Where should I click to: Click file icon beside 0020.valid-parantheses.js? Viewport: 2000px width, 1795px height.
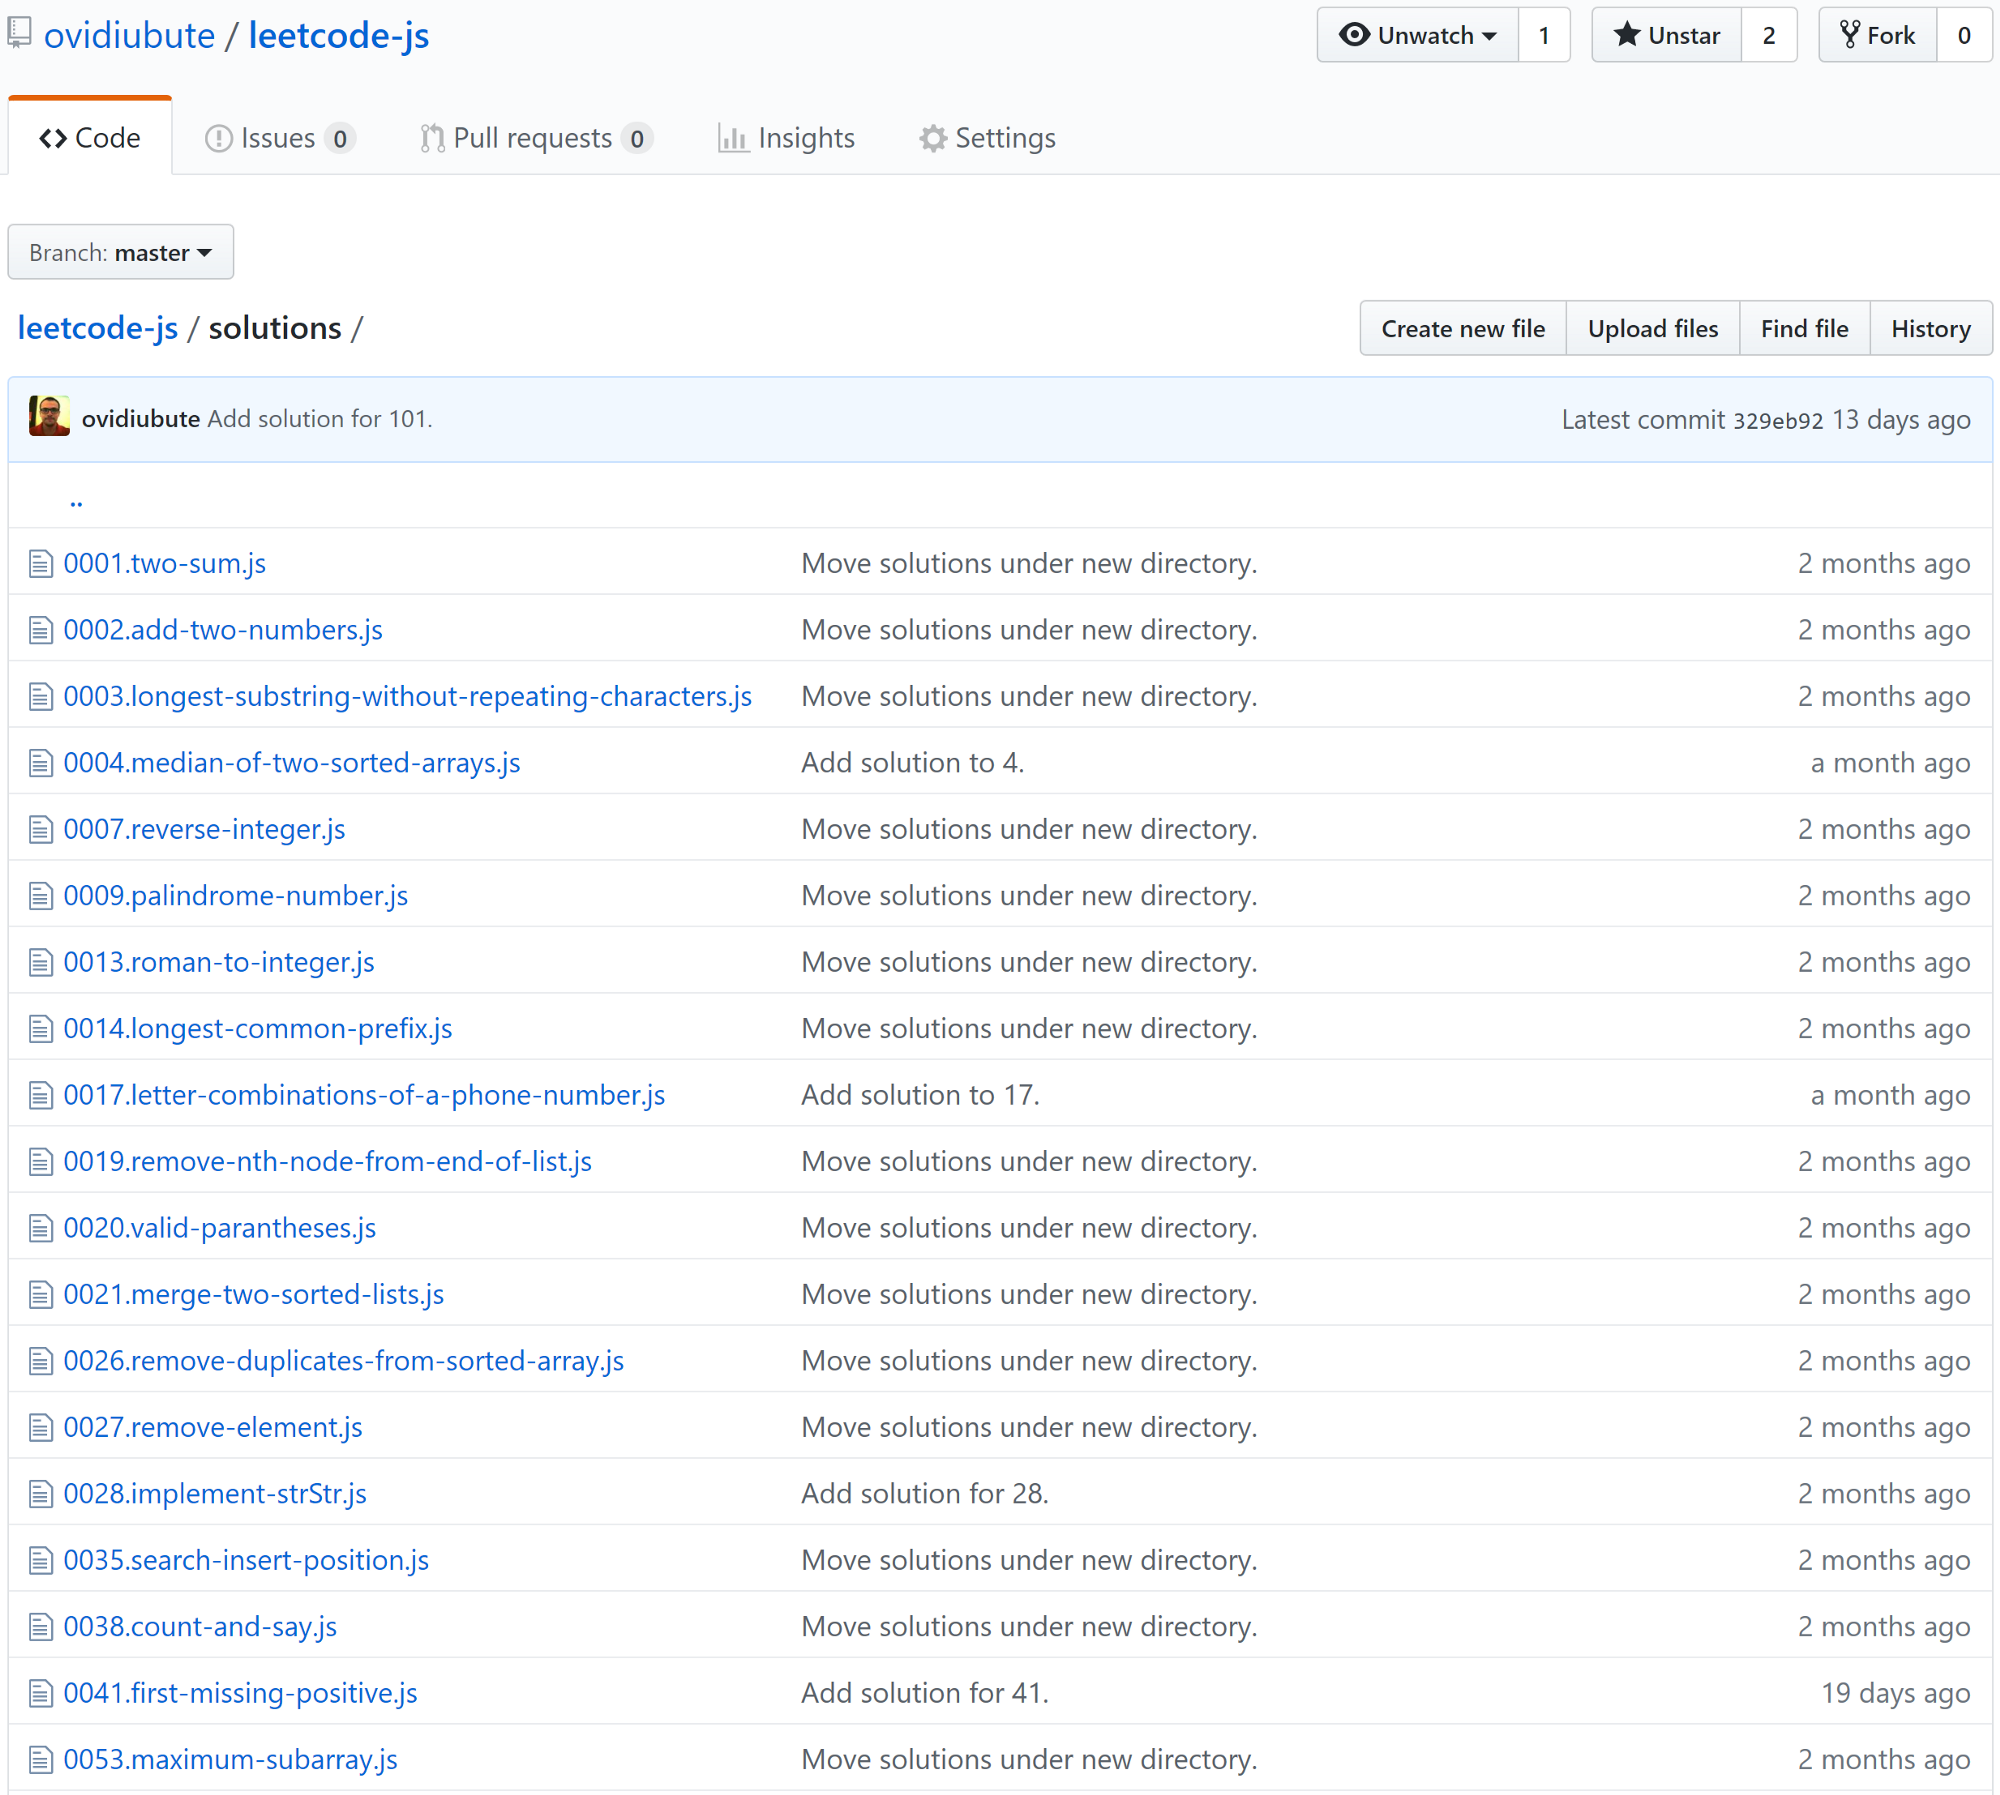pyautogui.click(x=40, y=1228)
